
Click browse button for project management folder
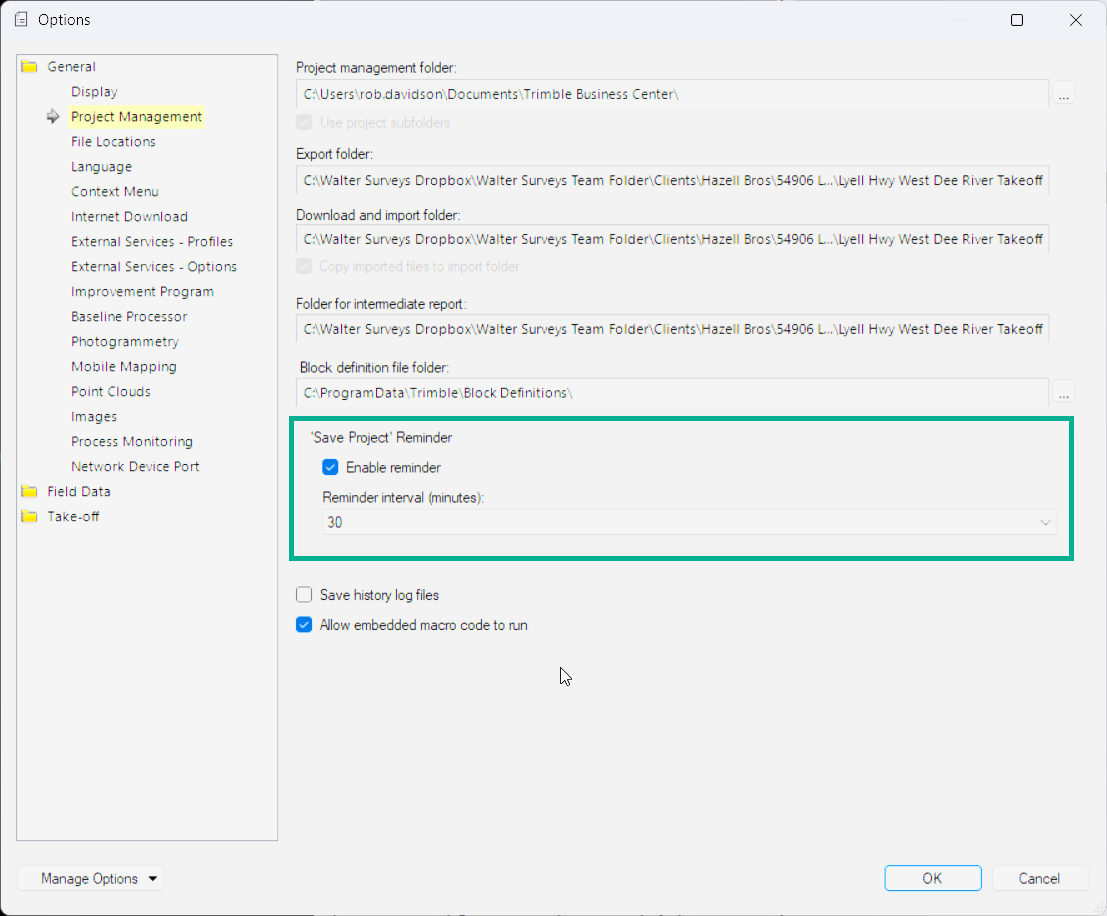[1064, 94]
